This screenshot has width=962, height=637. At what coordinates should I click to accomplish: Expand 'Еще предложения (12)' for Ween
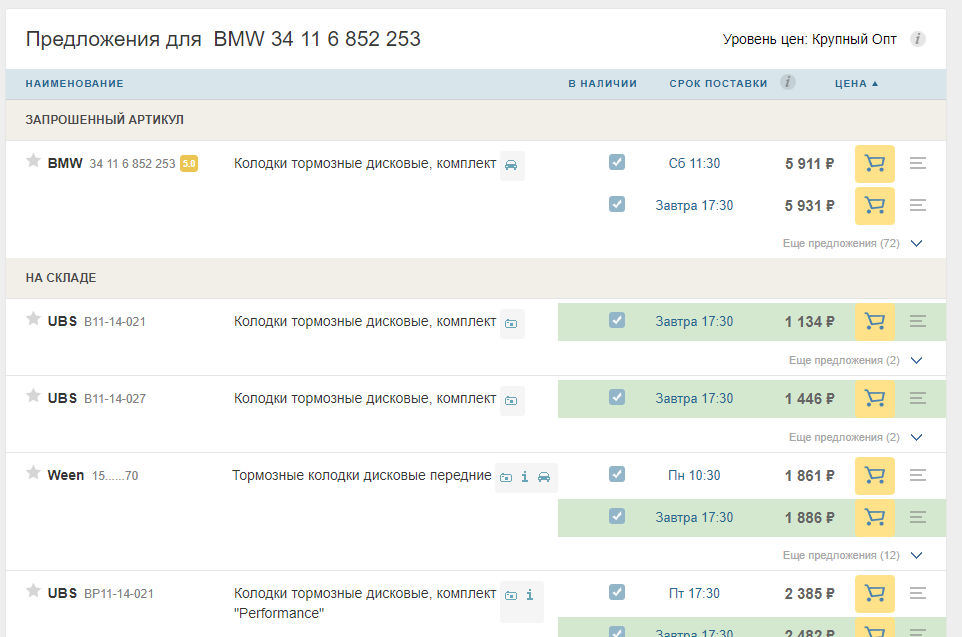click(x=852, y=555)
